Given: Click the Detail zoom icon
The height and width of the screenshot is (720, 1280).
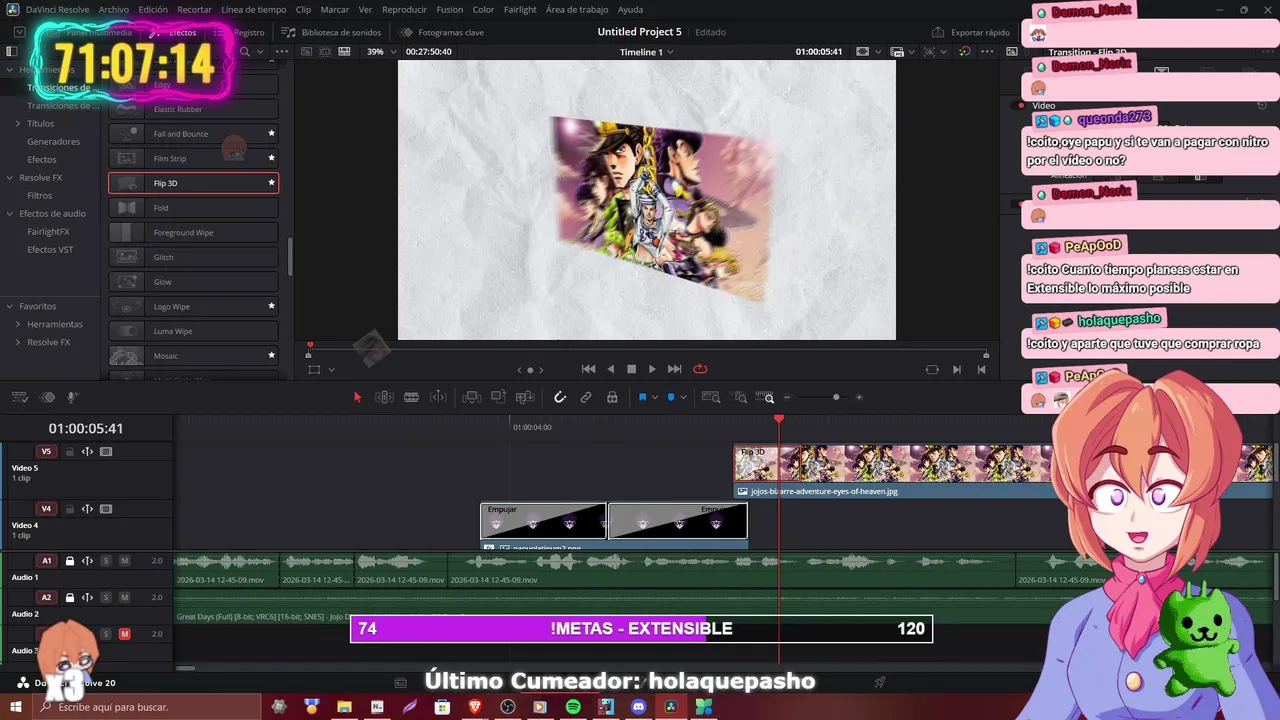Looking at the screenshot, I should click(x=741, y=397).
